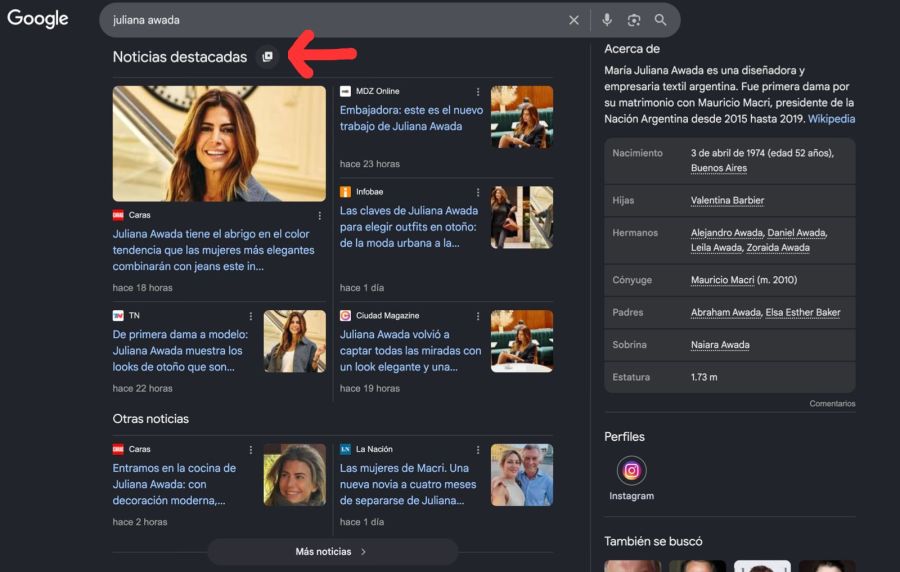Open Entramos en la cocina headline

click(174, 484)
